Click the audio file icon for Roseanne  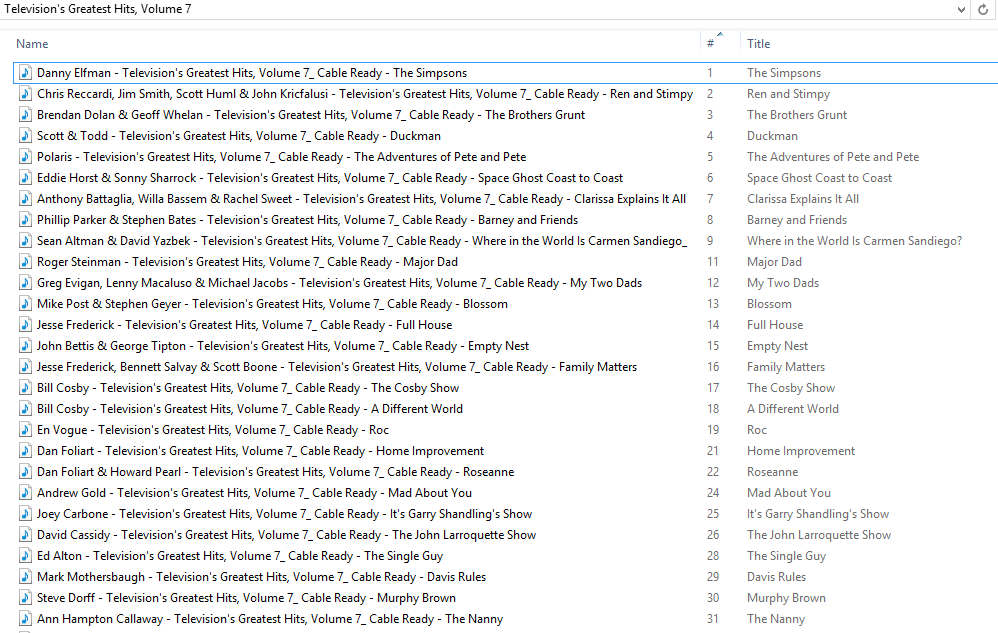click(x=26, y=472)
